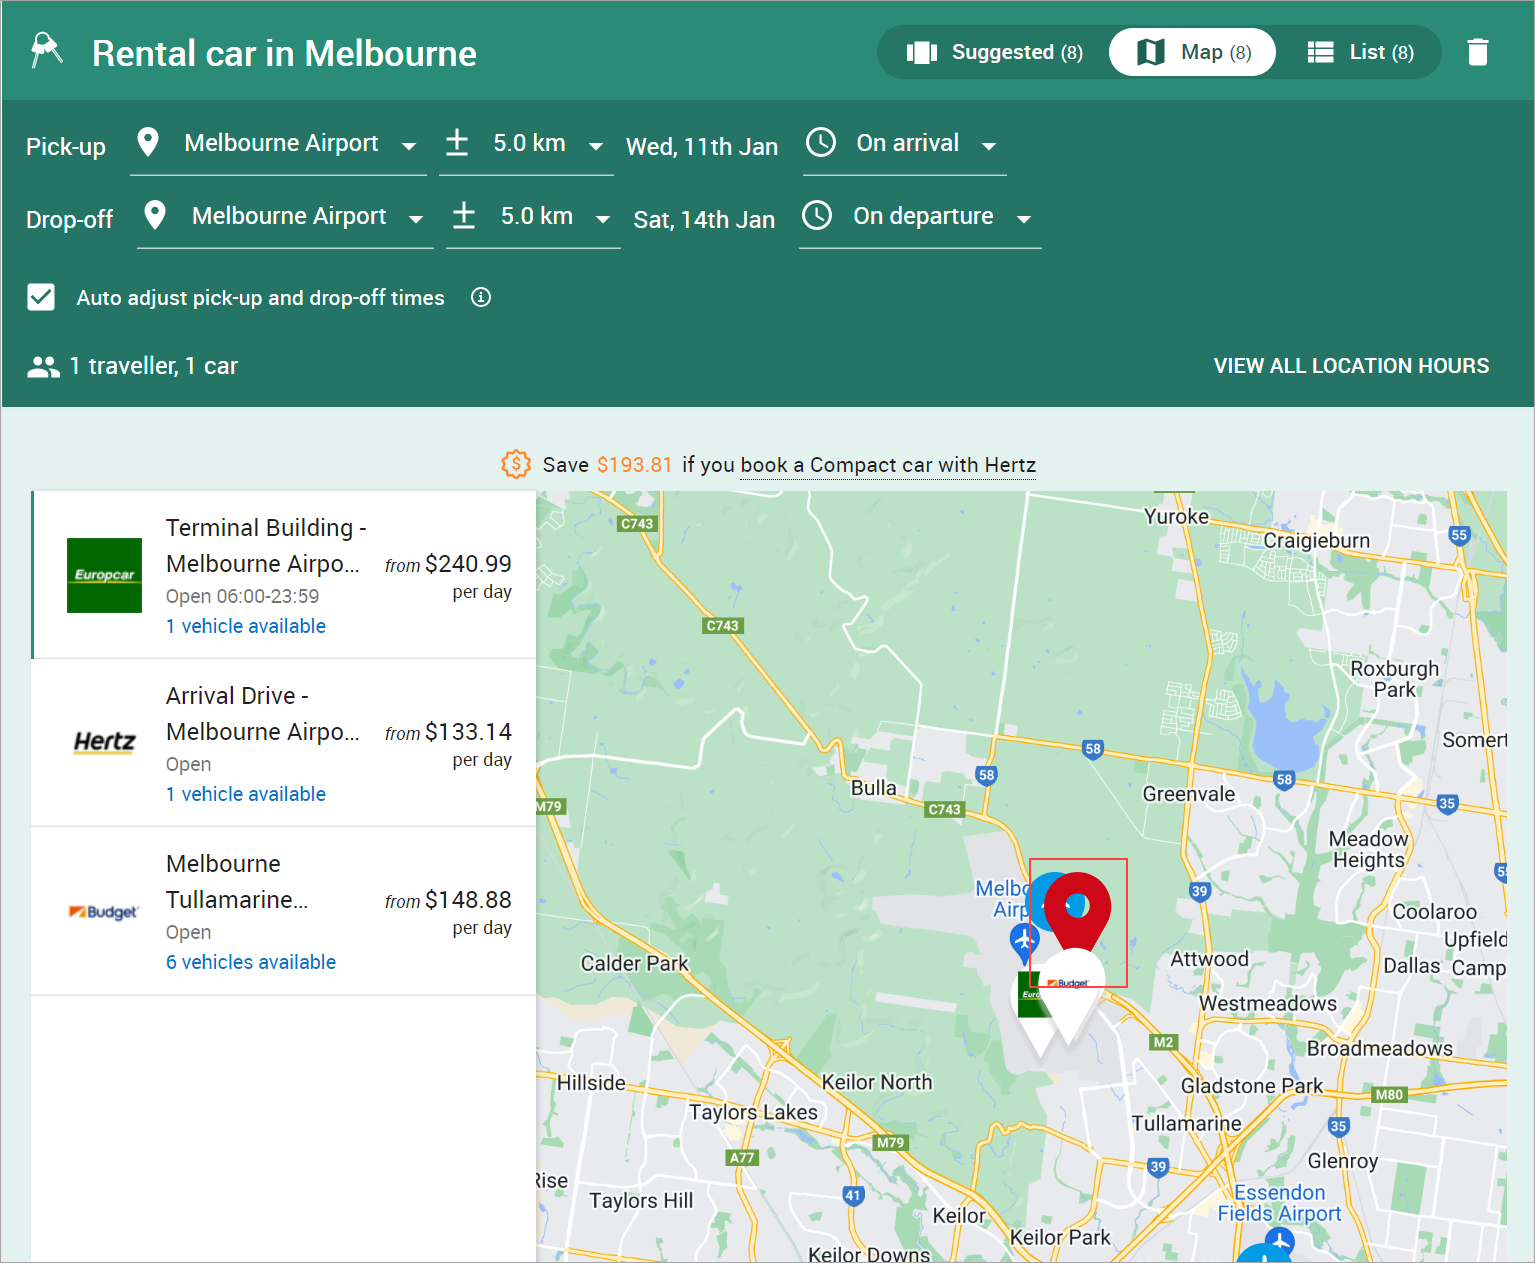The height and width of the screenshot is (1263, 1535).
Task: Click the drop-off time clock icon
Action: point(817,215)
